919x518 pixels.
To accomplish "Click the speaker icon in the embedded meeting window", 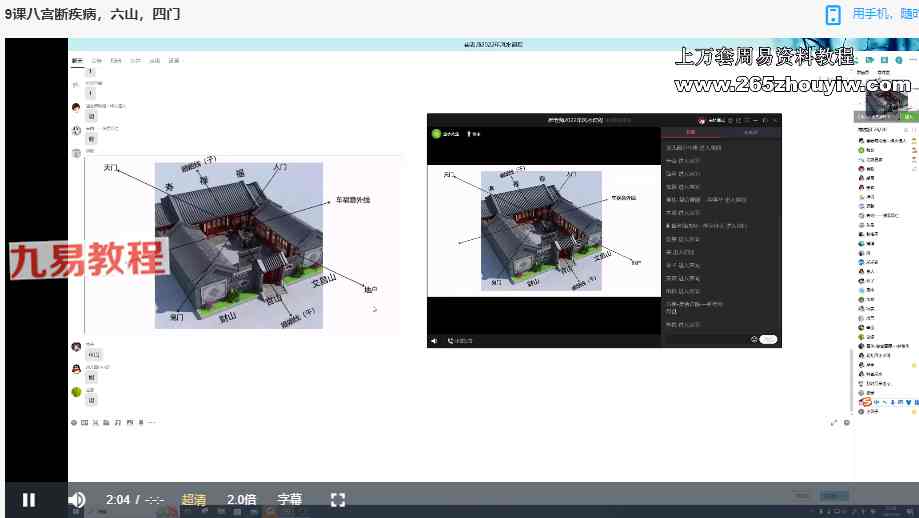I will tap(434, 340).
